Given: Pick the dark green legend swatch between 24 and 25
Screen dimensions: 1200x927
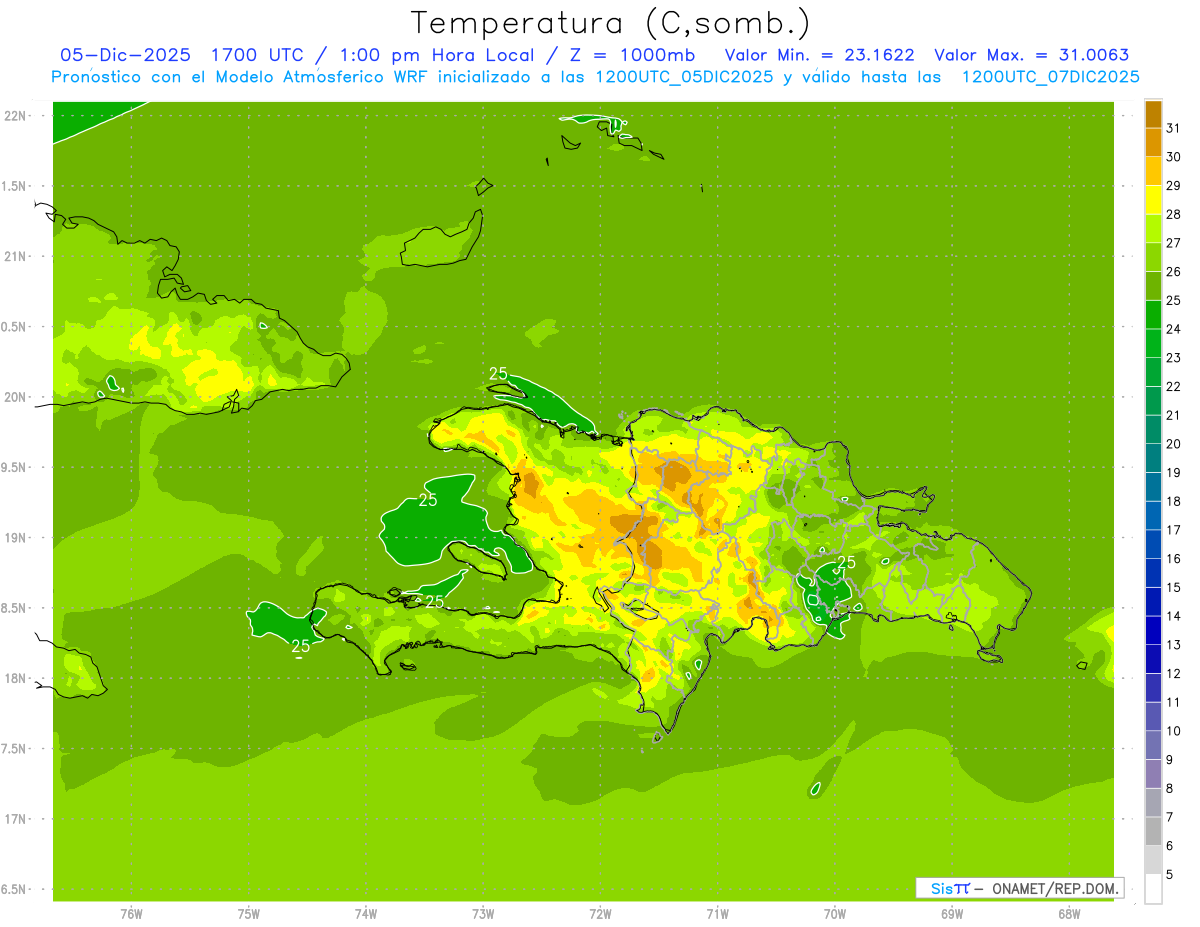Looking at the screenshot, I should (1153, 314).
